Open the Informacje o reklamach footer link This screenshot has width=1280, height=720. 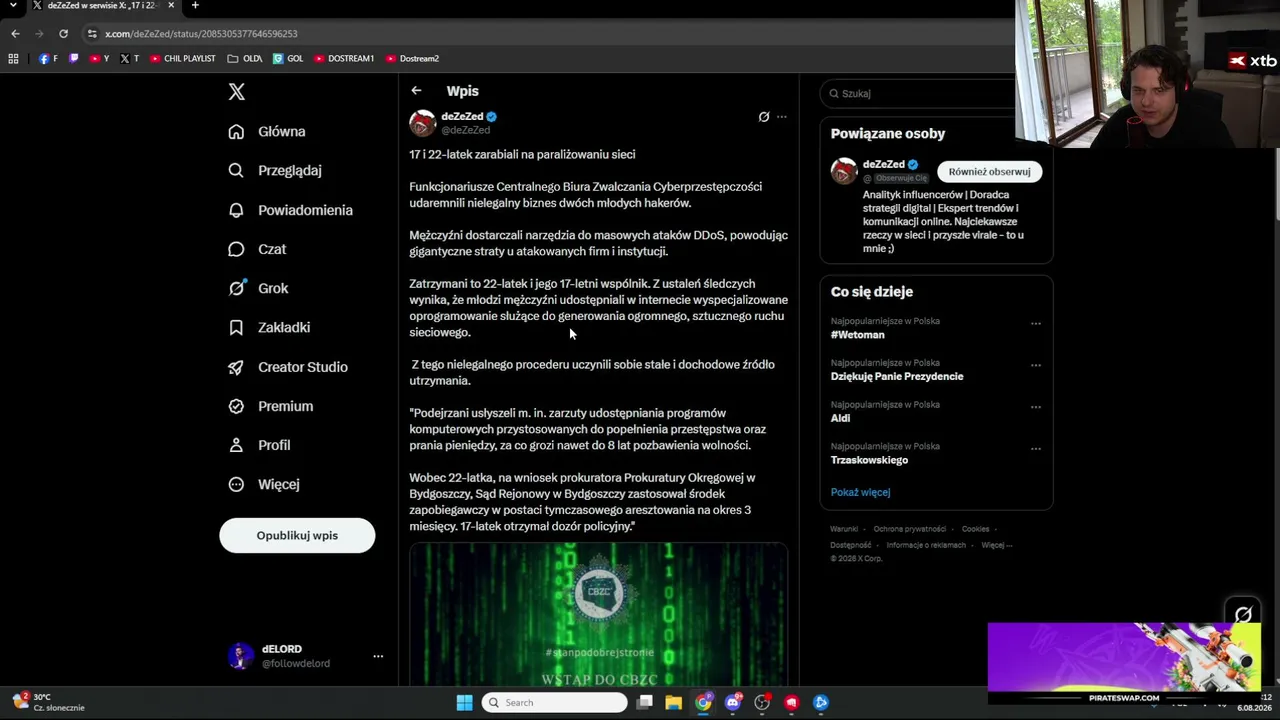926,545
